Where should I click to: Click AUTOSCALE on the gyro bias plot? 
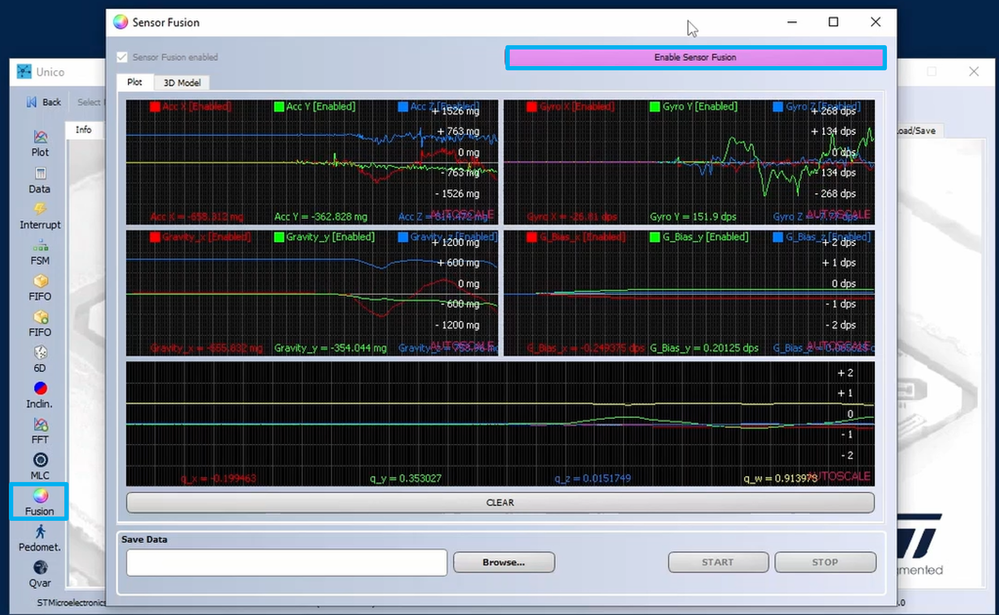point(838,345)
